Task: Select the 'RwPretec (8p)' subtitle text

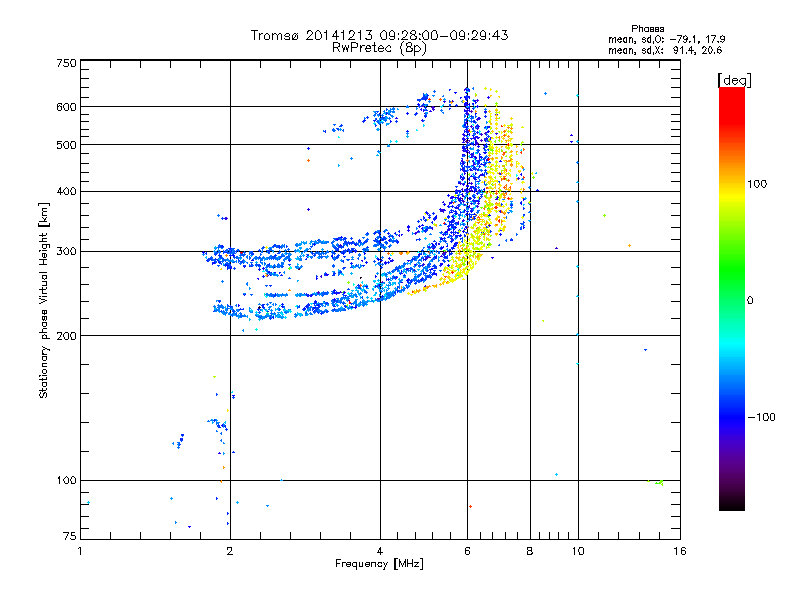Action: [379, 48]
